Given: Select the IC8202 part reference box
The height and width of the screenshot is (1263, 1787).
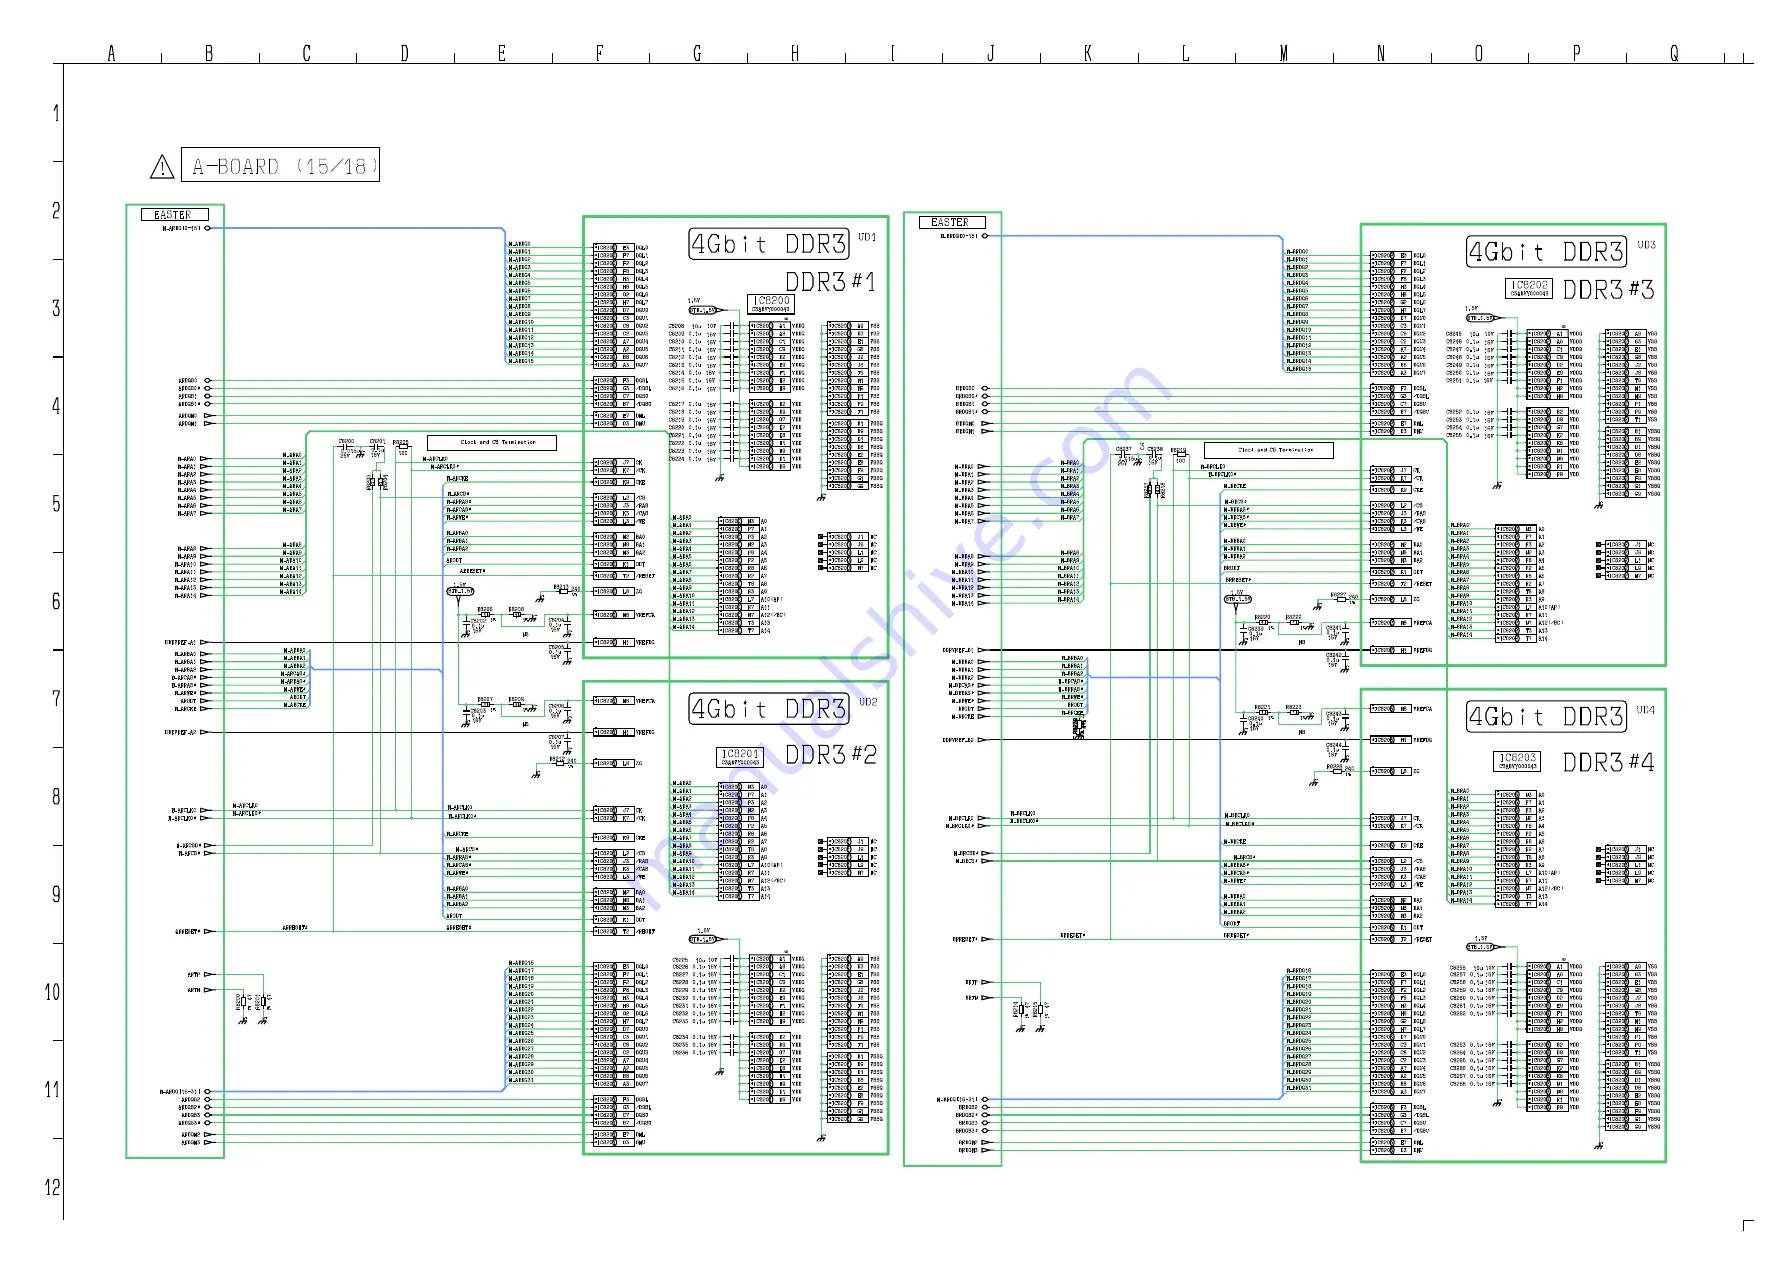Looking at the screenshot, I should click(1529, 288).
